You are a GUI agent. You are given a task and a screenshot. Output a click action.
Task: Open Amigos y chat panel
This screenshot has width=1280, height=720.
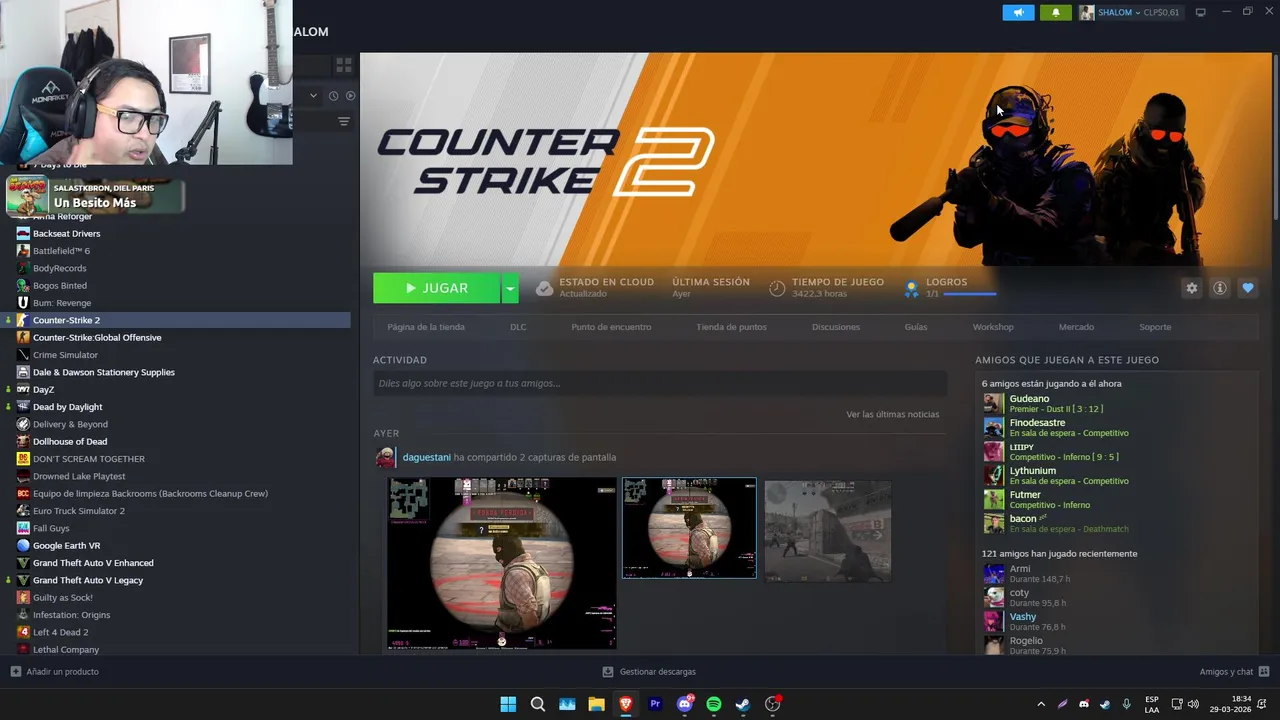(x=1234, y=672)
